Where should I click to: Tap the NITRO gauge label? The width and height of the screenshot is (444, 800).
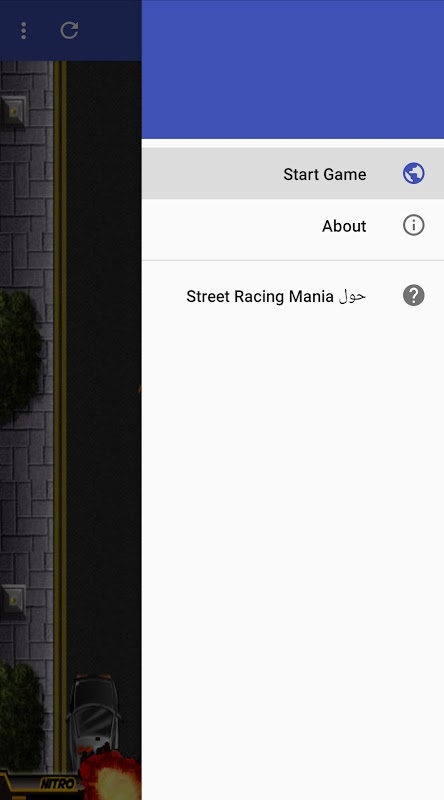[x=58, y=784]
